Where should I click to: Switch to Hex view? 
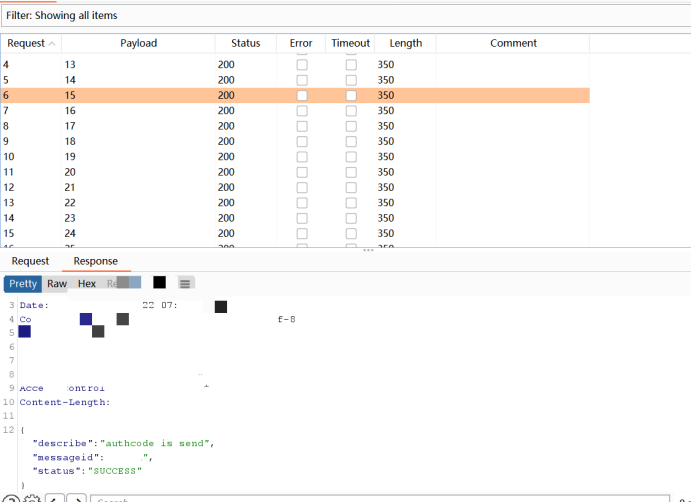coord(87,283)
